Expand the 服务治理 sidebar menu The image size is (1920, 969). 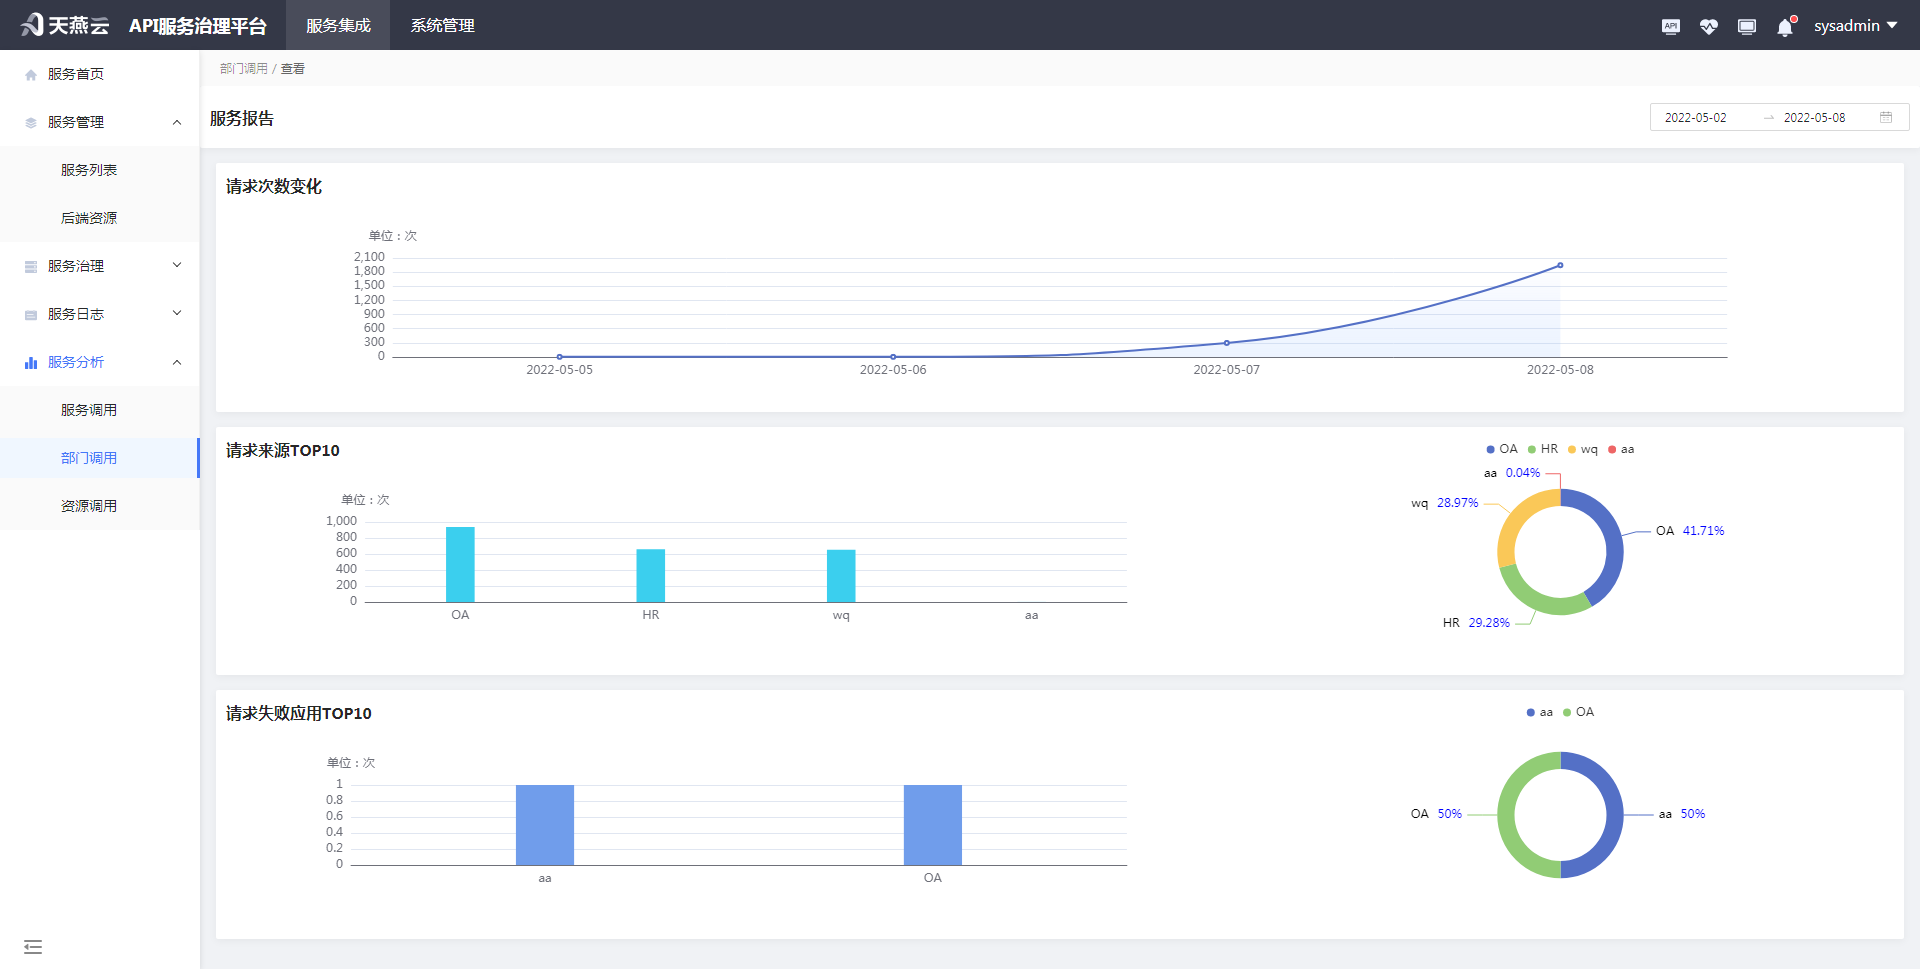[100, 266]
